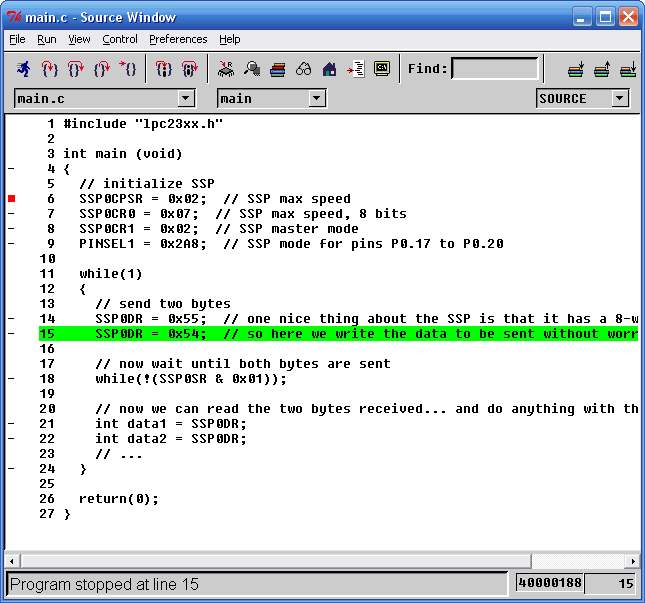
Task: Click the '#include "lpc23xx.h"' line
Action: coord(143,124)
